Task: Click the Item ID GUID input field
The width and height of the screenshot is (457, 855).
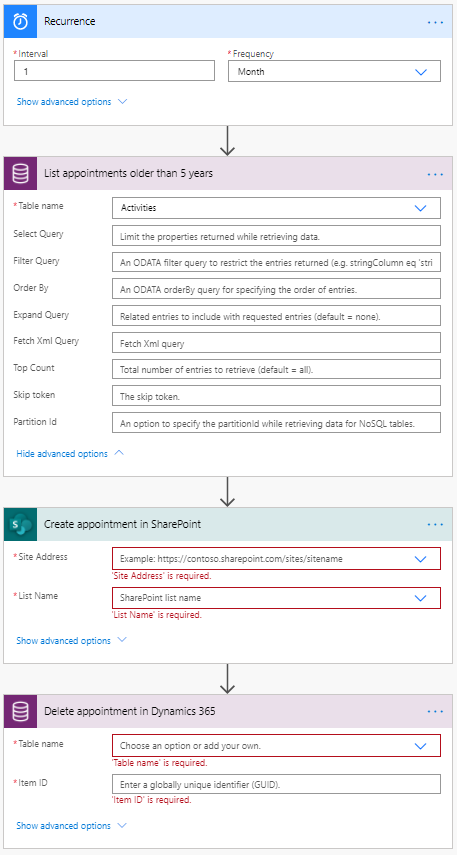Action: click(276, 784)
